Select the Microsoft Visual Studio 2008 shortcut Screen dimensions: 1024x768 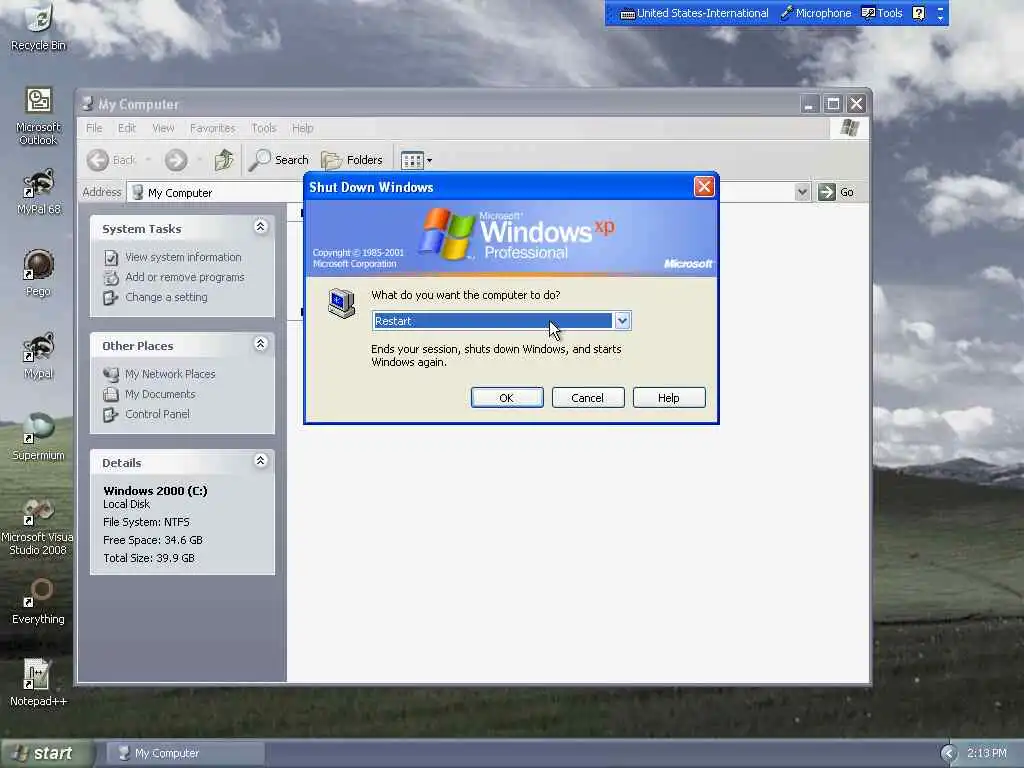[38, 526]
